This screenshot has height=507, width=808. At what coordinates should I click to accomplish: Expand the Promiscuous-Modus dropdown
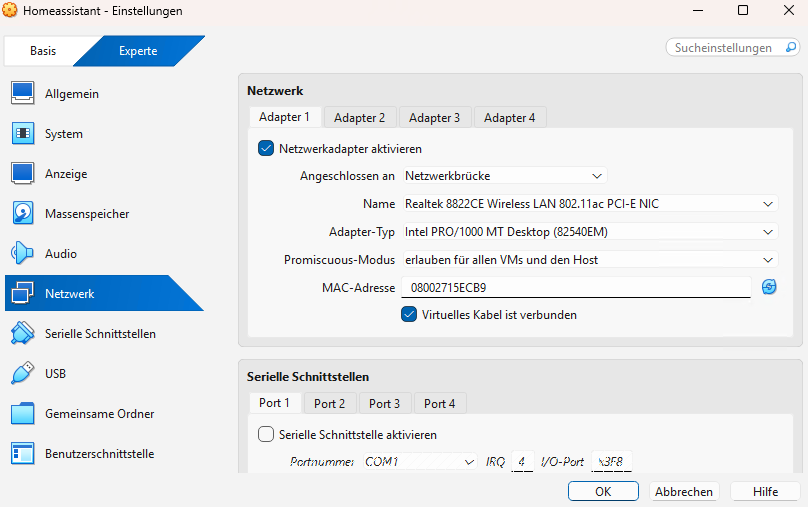click(590, 260)
